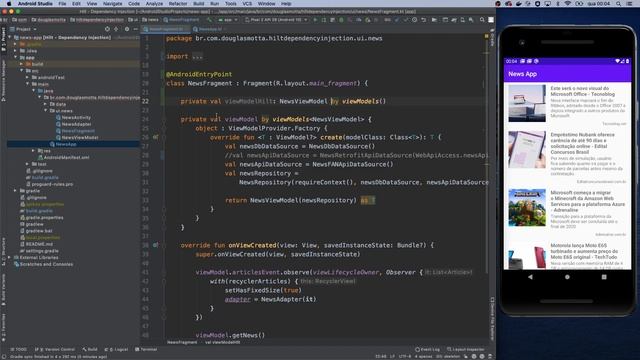Click override gutter icon beside onViewCreated
The image size is (640, 360).
tap(156, 245)
